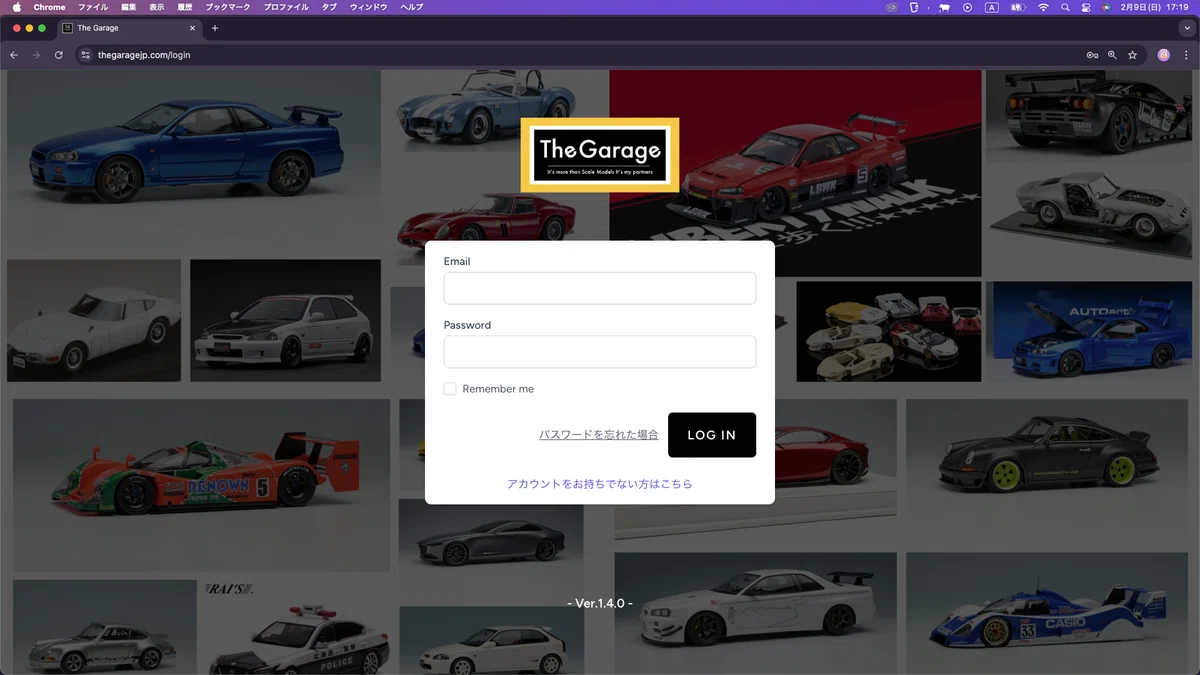The width and height of the screenshot is (1200, 675).
Task: Check the Remember me checkbox
Action: [x=450, y=389]
